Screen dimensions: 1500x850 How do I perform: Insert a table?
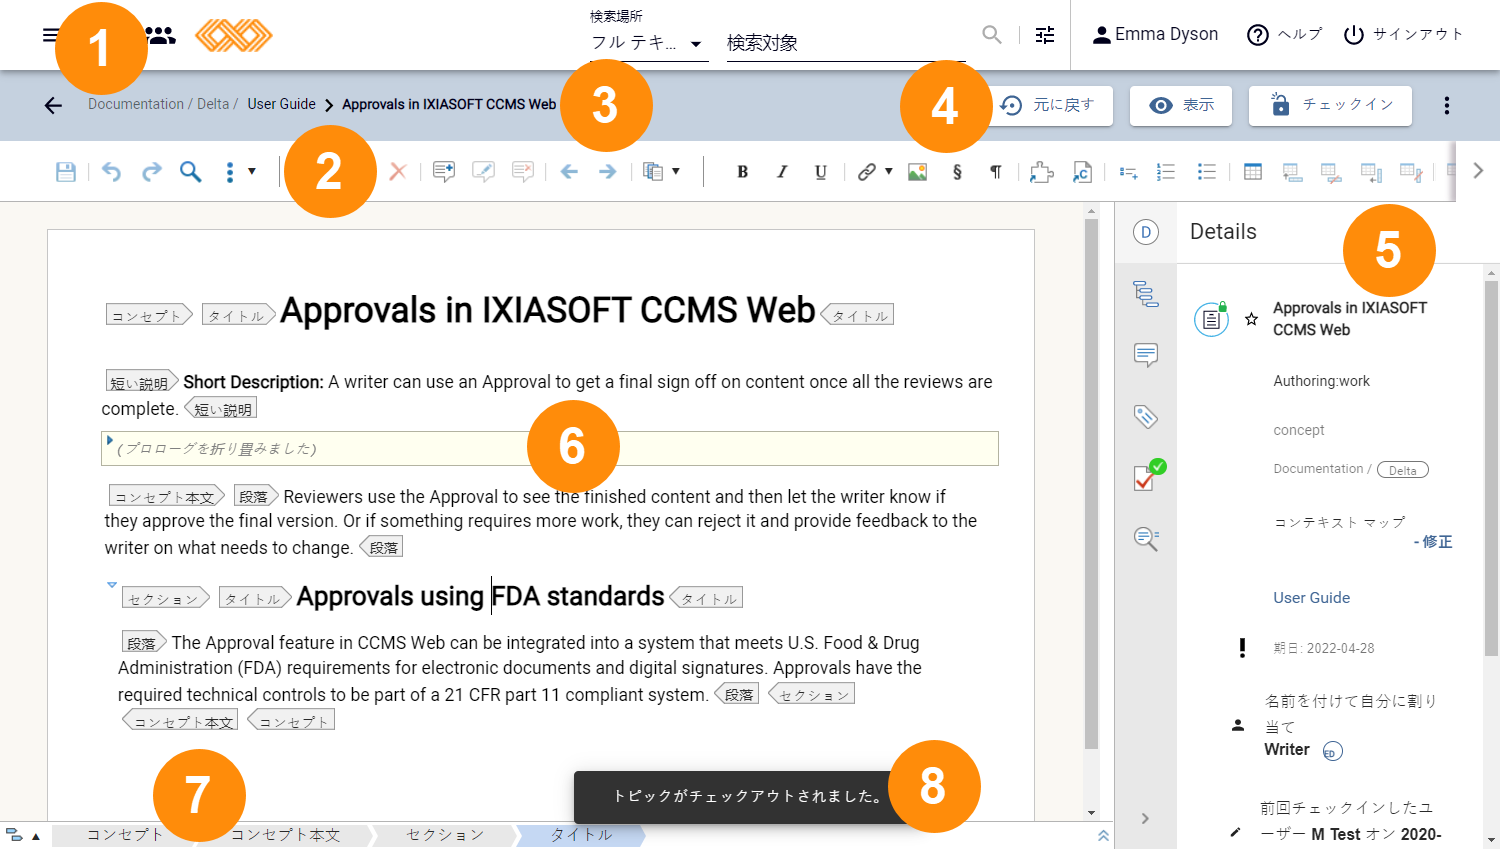point(1252,172)
